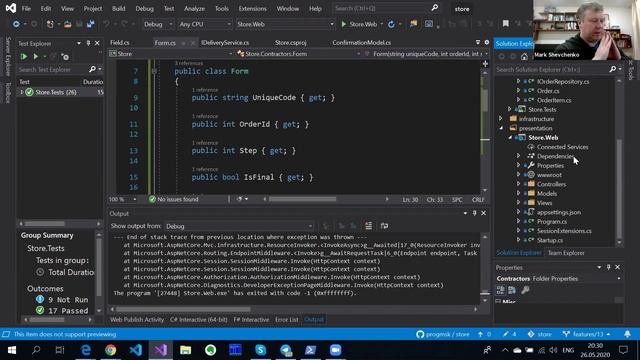
Task: Click the store repository name in status bar
Action: pos(540,334)
